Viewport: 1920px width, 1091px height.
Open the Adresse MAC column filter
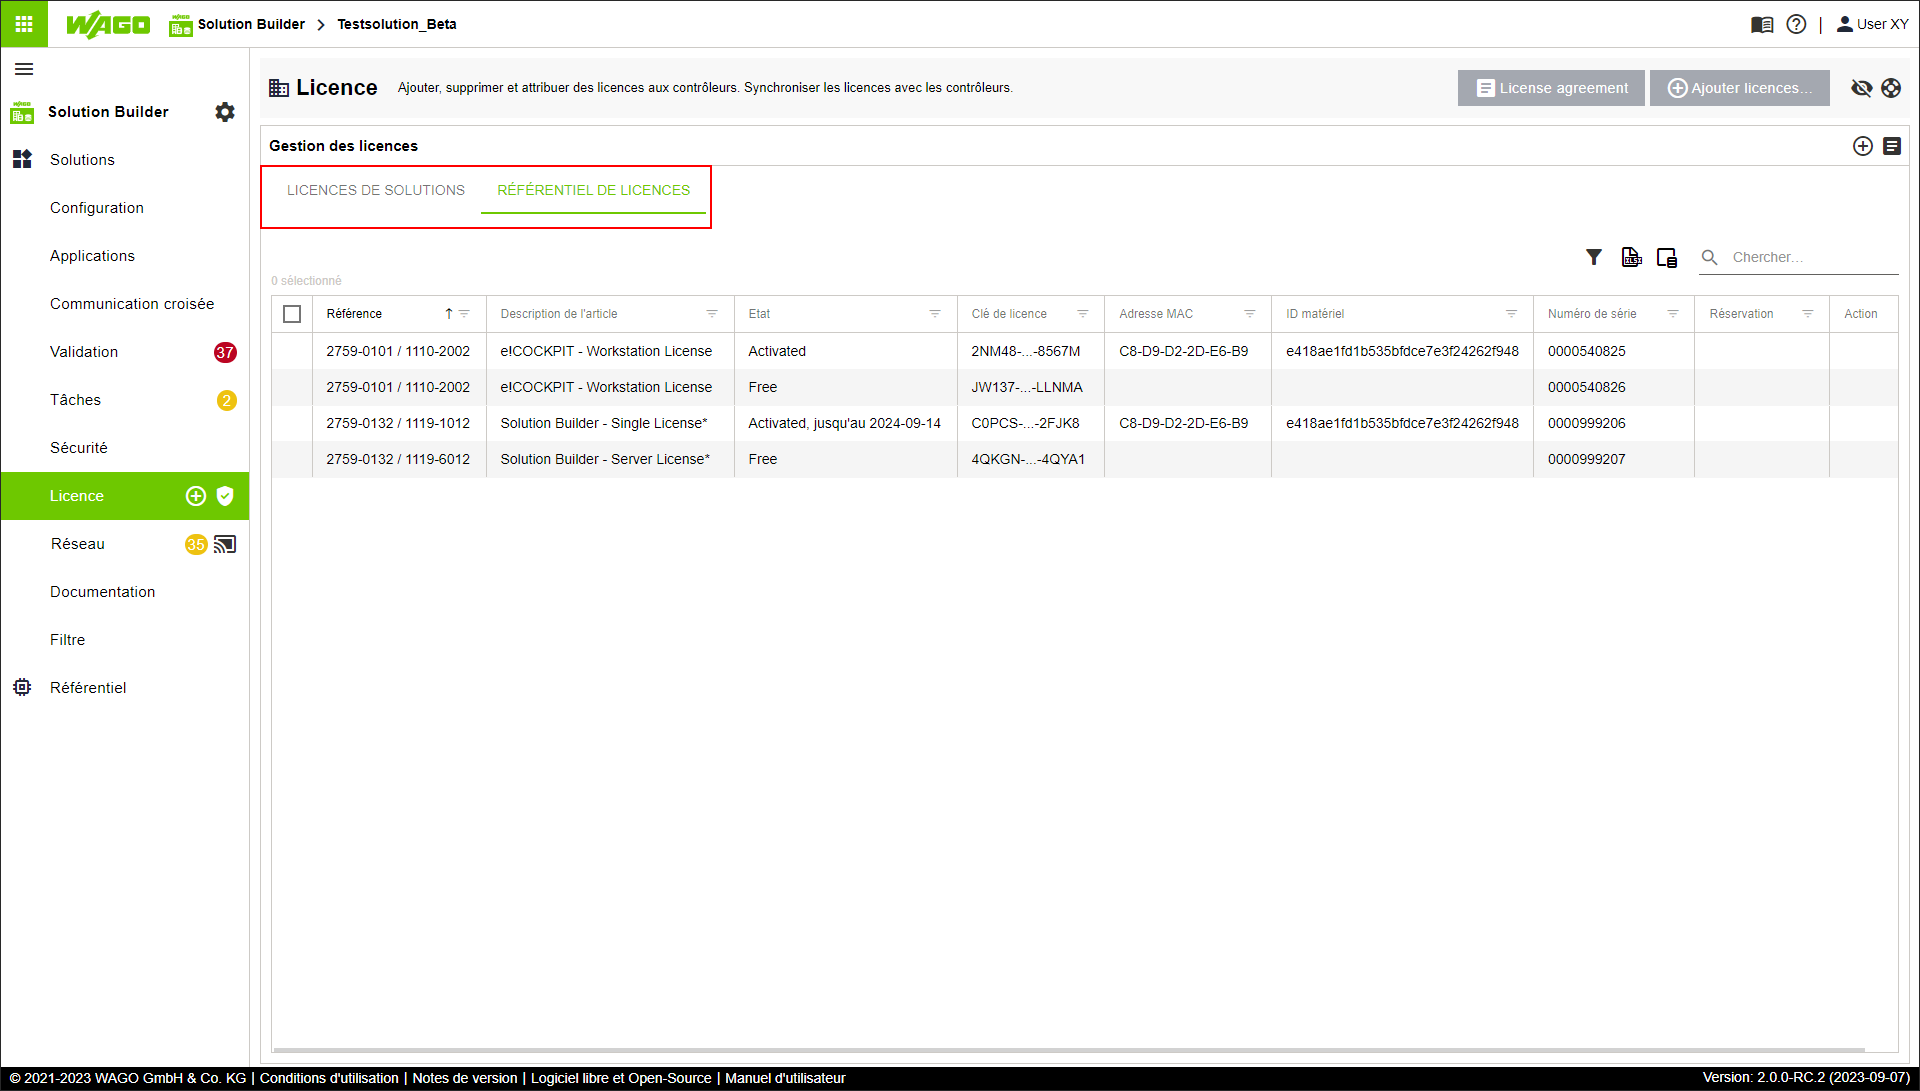[x=1249, y=314]
